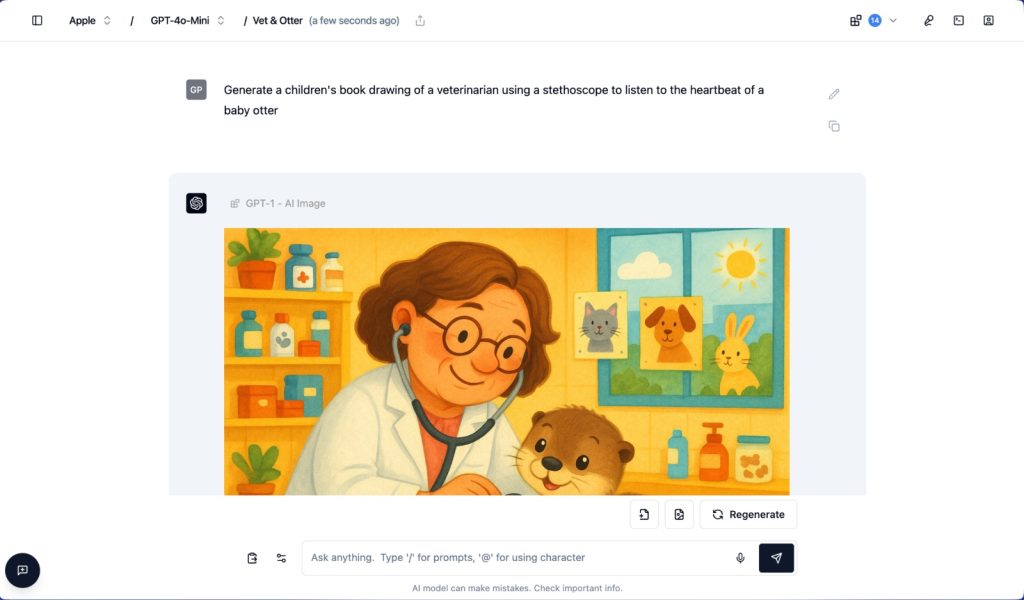Click the share conversation icon
The width and height of the screenshot is (1024, 600).
pos(420,21)
